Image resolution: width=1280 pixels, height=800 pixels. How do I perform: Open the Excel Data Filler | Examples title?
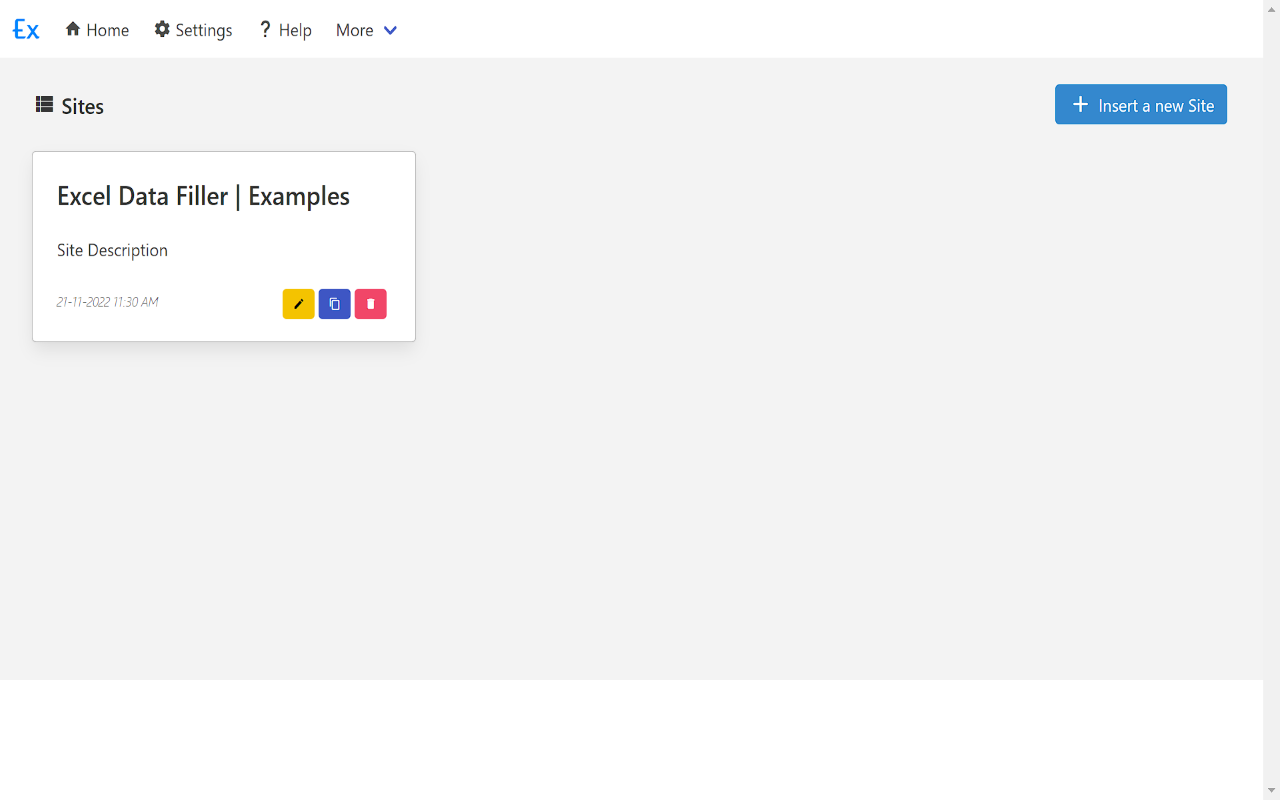203,196
